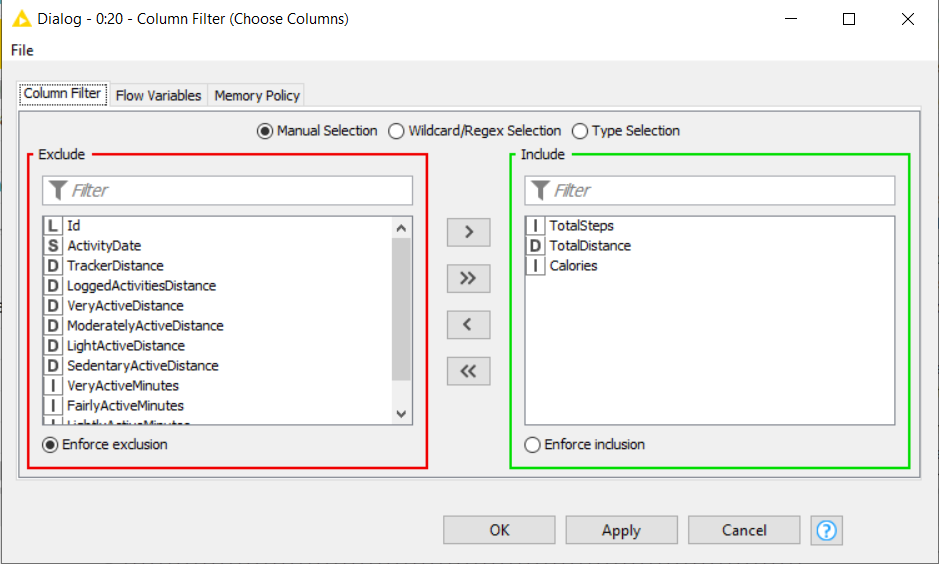939x564 pixels.
Task: Open help via the question mark icon
Action: [x=826, y=530]
